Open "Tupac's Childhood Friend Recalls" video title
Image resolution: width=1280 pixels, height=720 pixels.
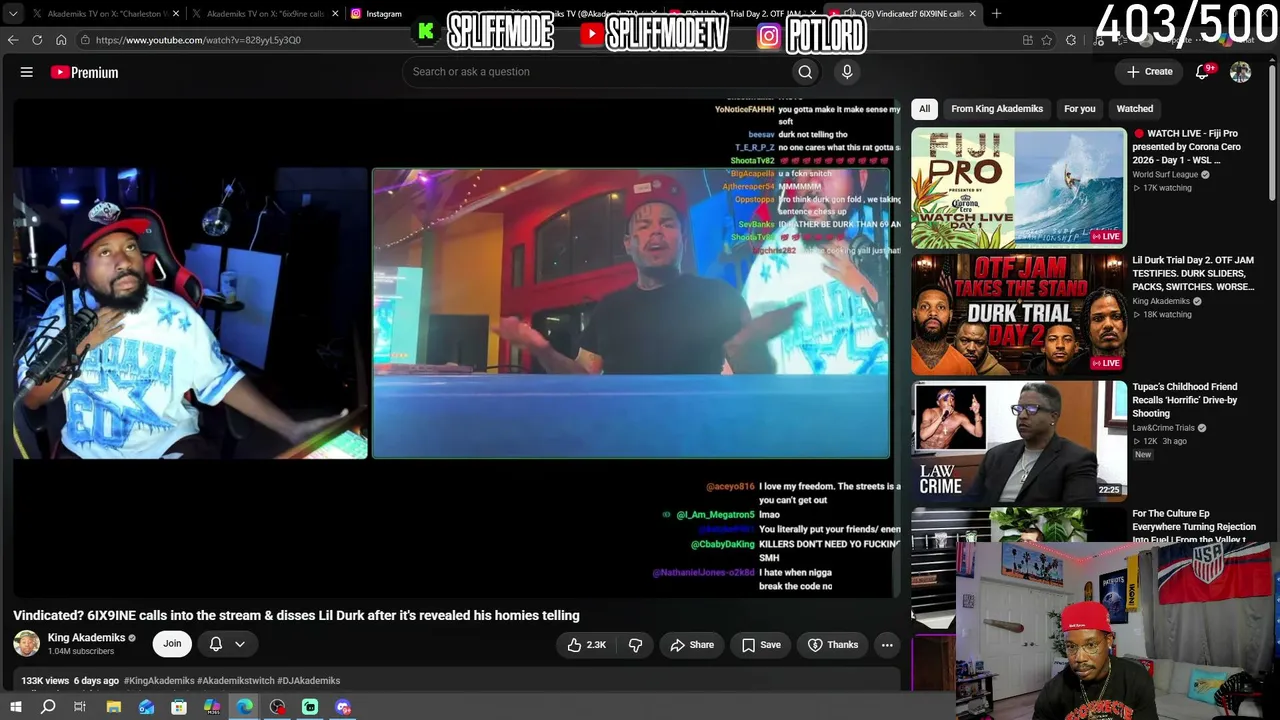(x=1185, y=400)
